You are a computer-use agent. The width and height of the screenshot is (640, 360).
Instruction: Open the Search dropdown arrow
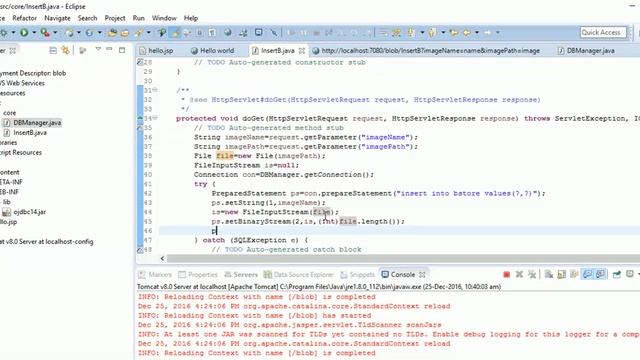tap(149, 33)
